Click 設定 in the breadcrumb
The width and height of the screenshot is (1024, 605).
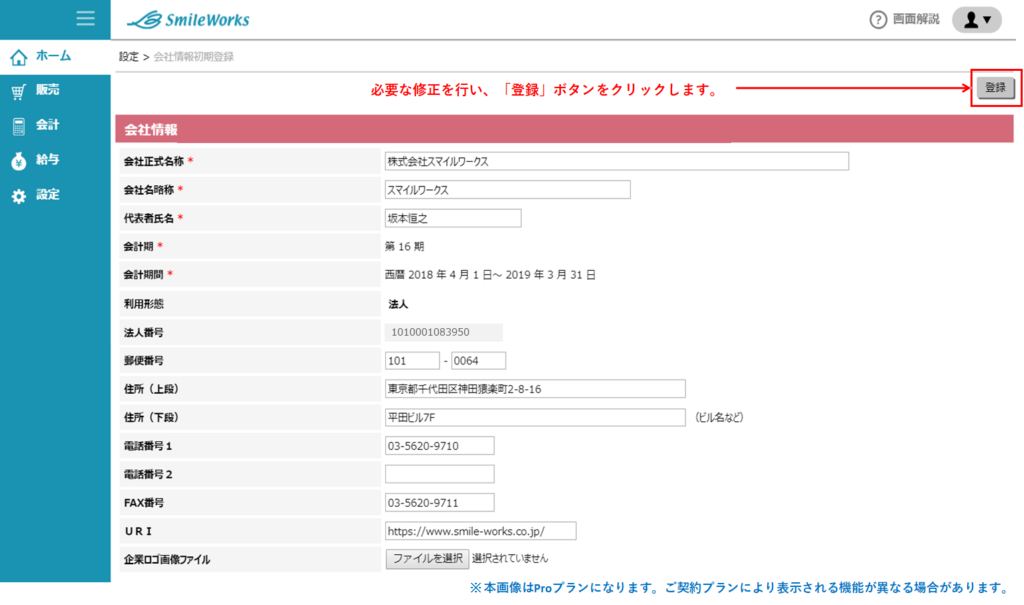click(x=129, y=57)
